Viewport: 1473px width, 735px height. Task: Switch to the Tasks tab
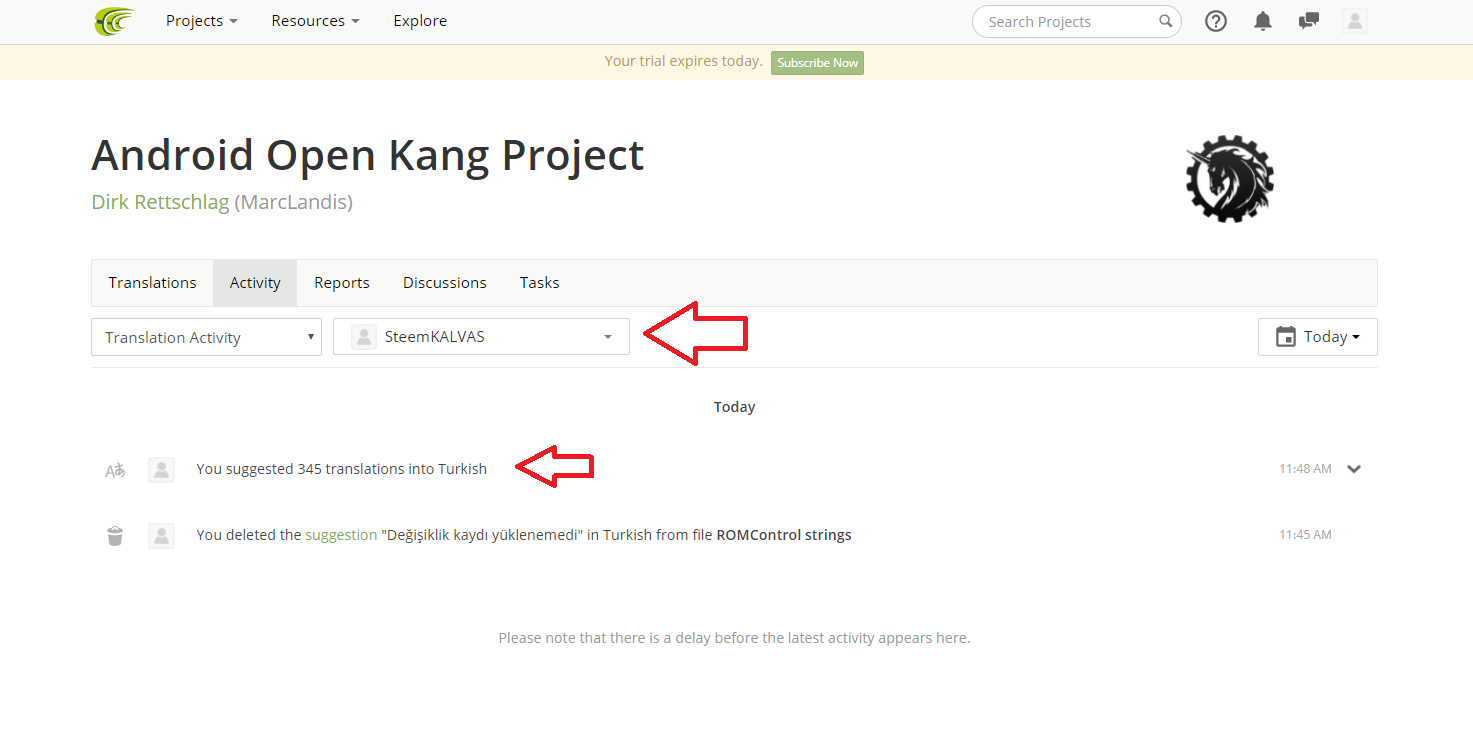[539, 283]
